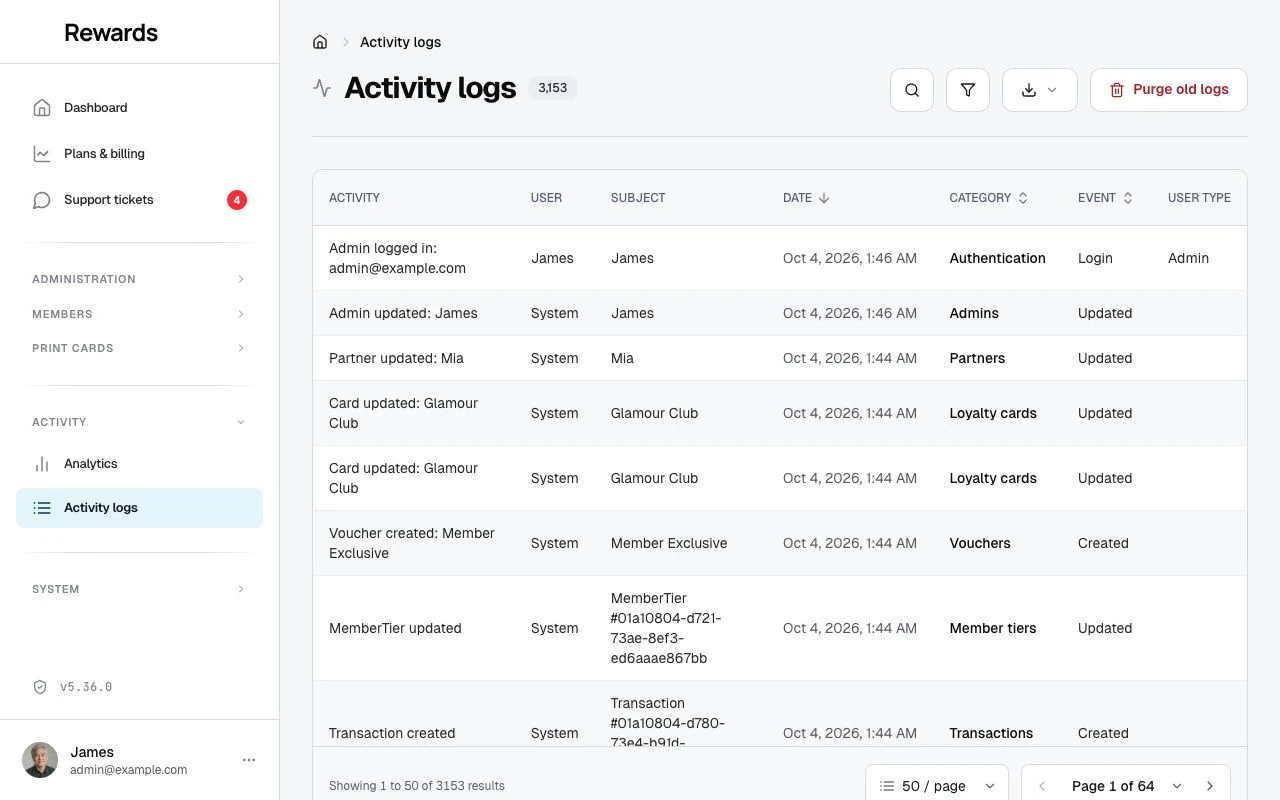Screen dimensions: 1280x800
Task: Click the Activity logs list icon
Action: pyautogui.click(x=42, y=508)
